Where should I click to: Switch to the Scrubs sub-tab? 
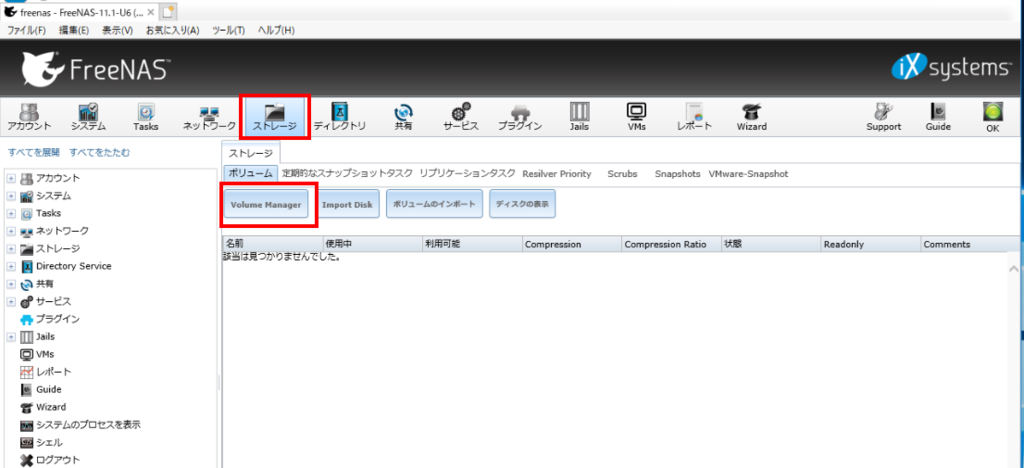pos(622,174)
